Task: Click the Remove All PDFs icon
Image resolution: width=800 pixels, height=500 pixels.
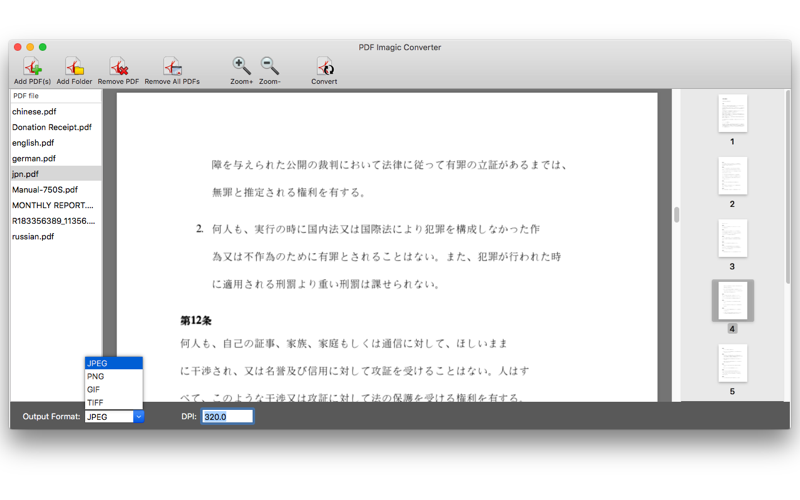Action: click(x=172, y=67)
